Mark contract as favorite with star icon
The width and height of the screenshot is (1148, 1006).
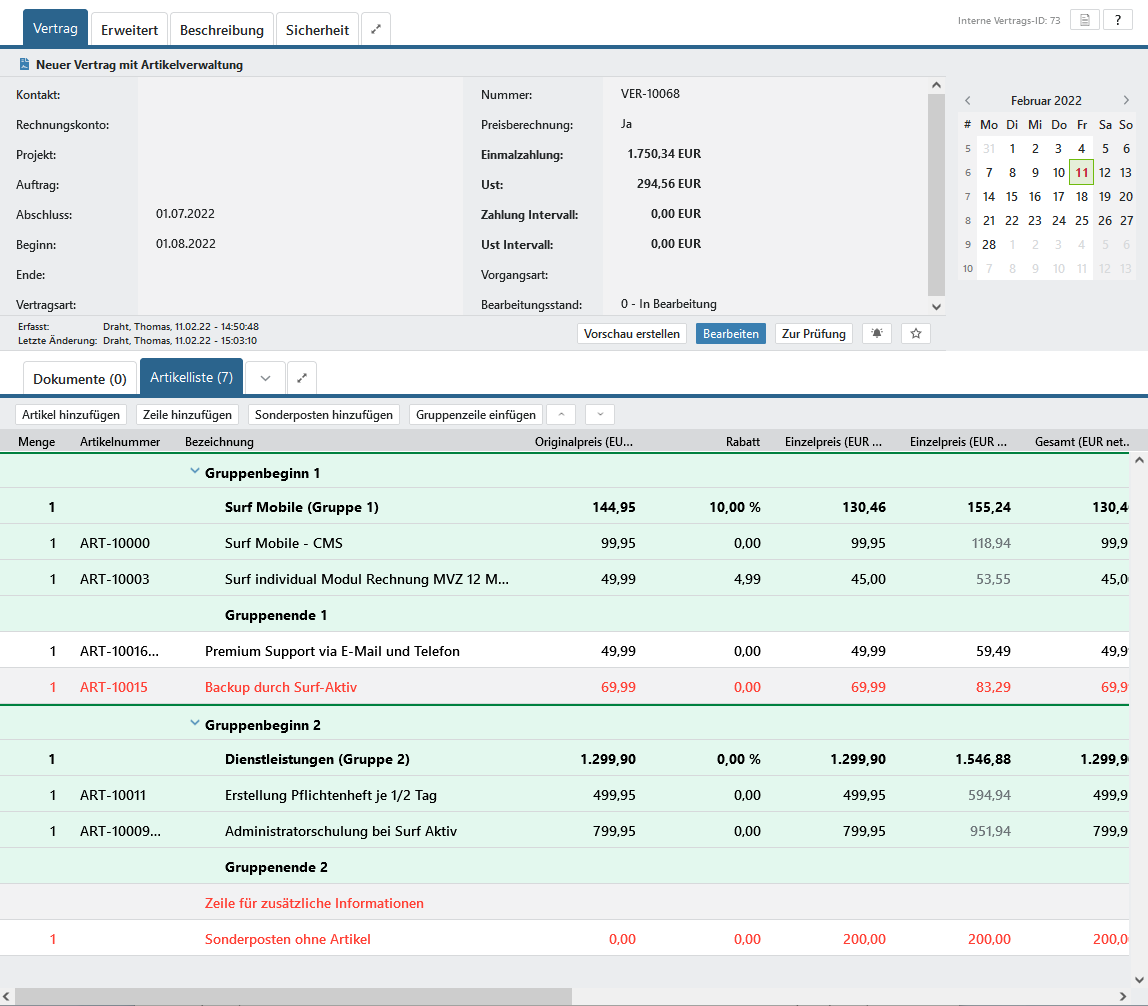915,334
